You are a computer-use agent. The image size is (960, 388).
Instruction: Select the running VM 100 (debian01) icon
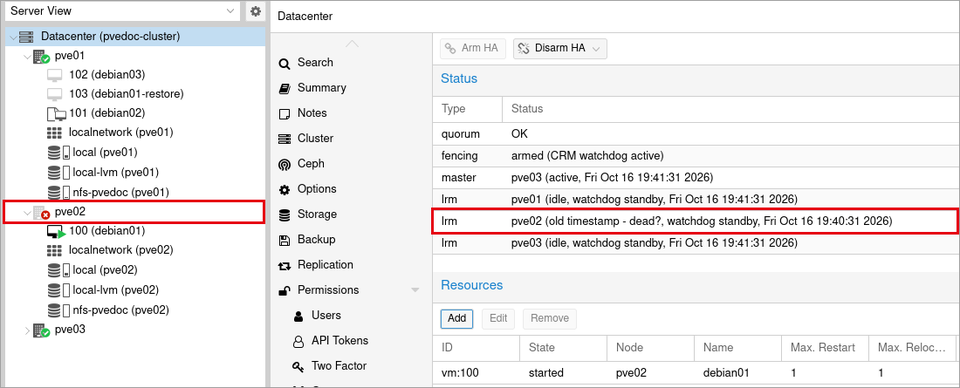[x=56, y=232]
